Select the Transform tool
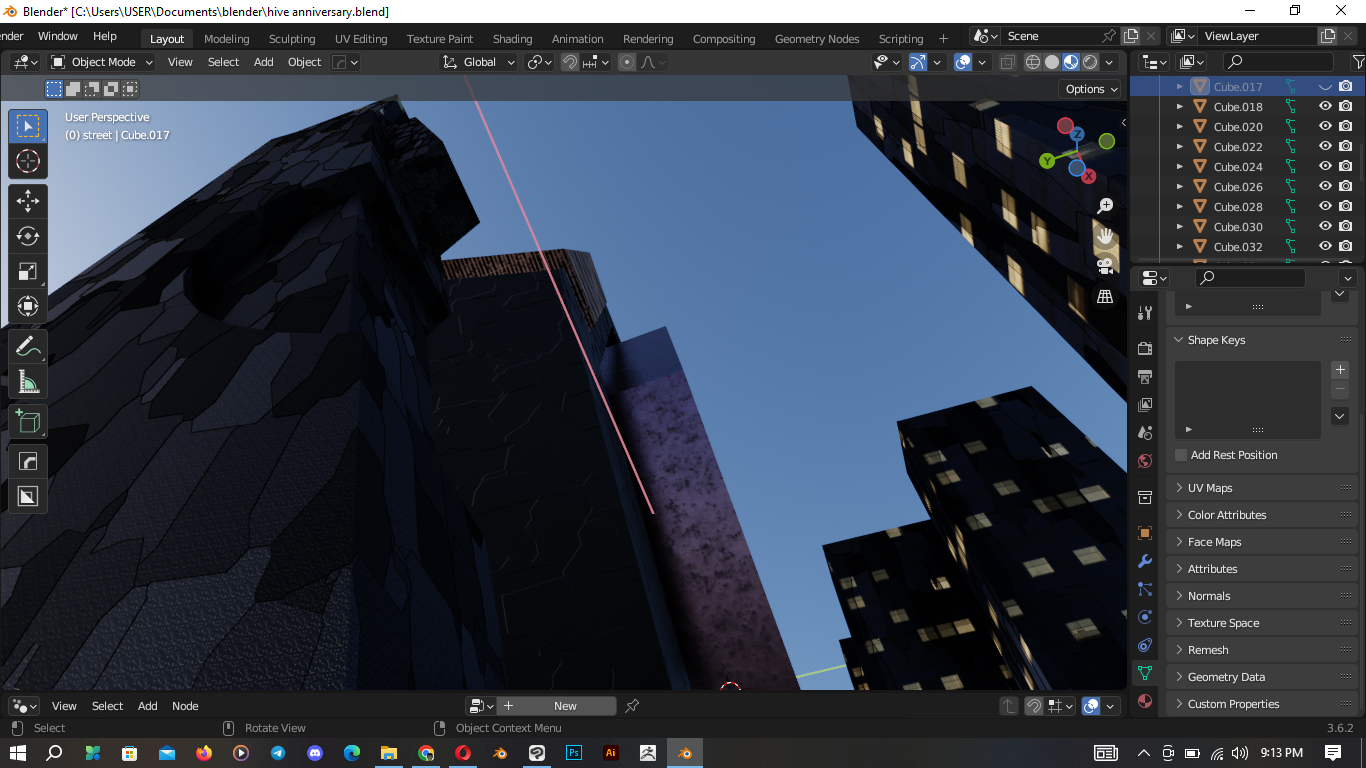This screenshot has height=768, width=1366. pos(28,306)
